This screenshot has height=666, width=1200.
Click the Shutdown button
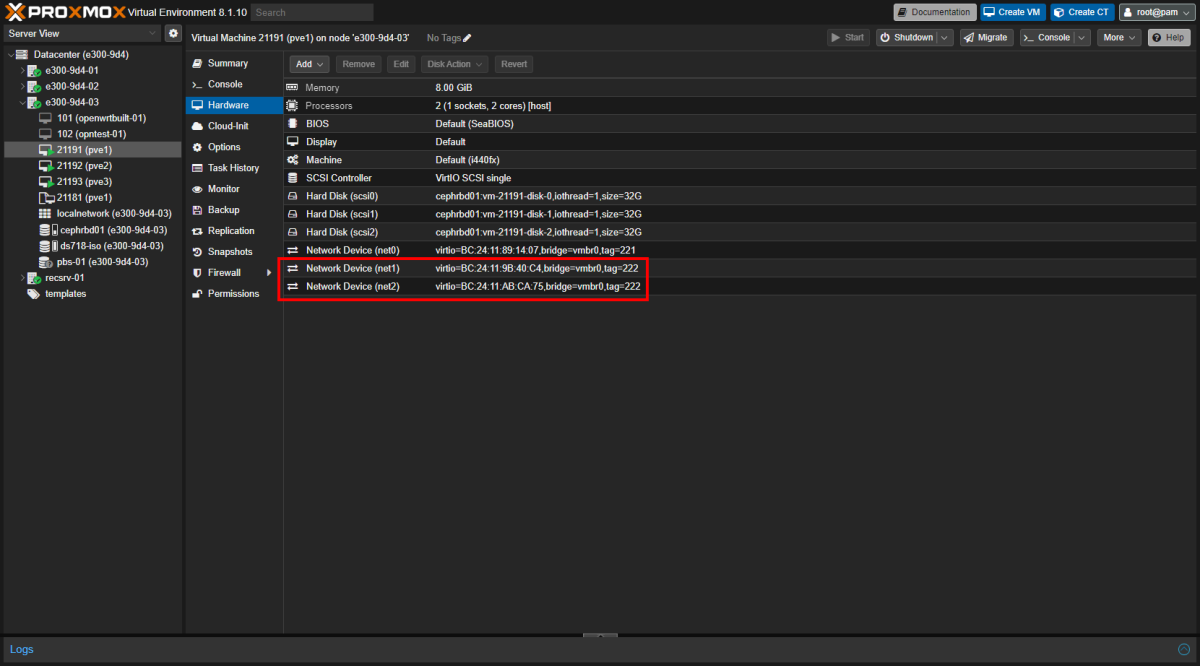pos(907,37)
